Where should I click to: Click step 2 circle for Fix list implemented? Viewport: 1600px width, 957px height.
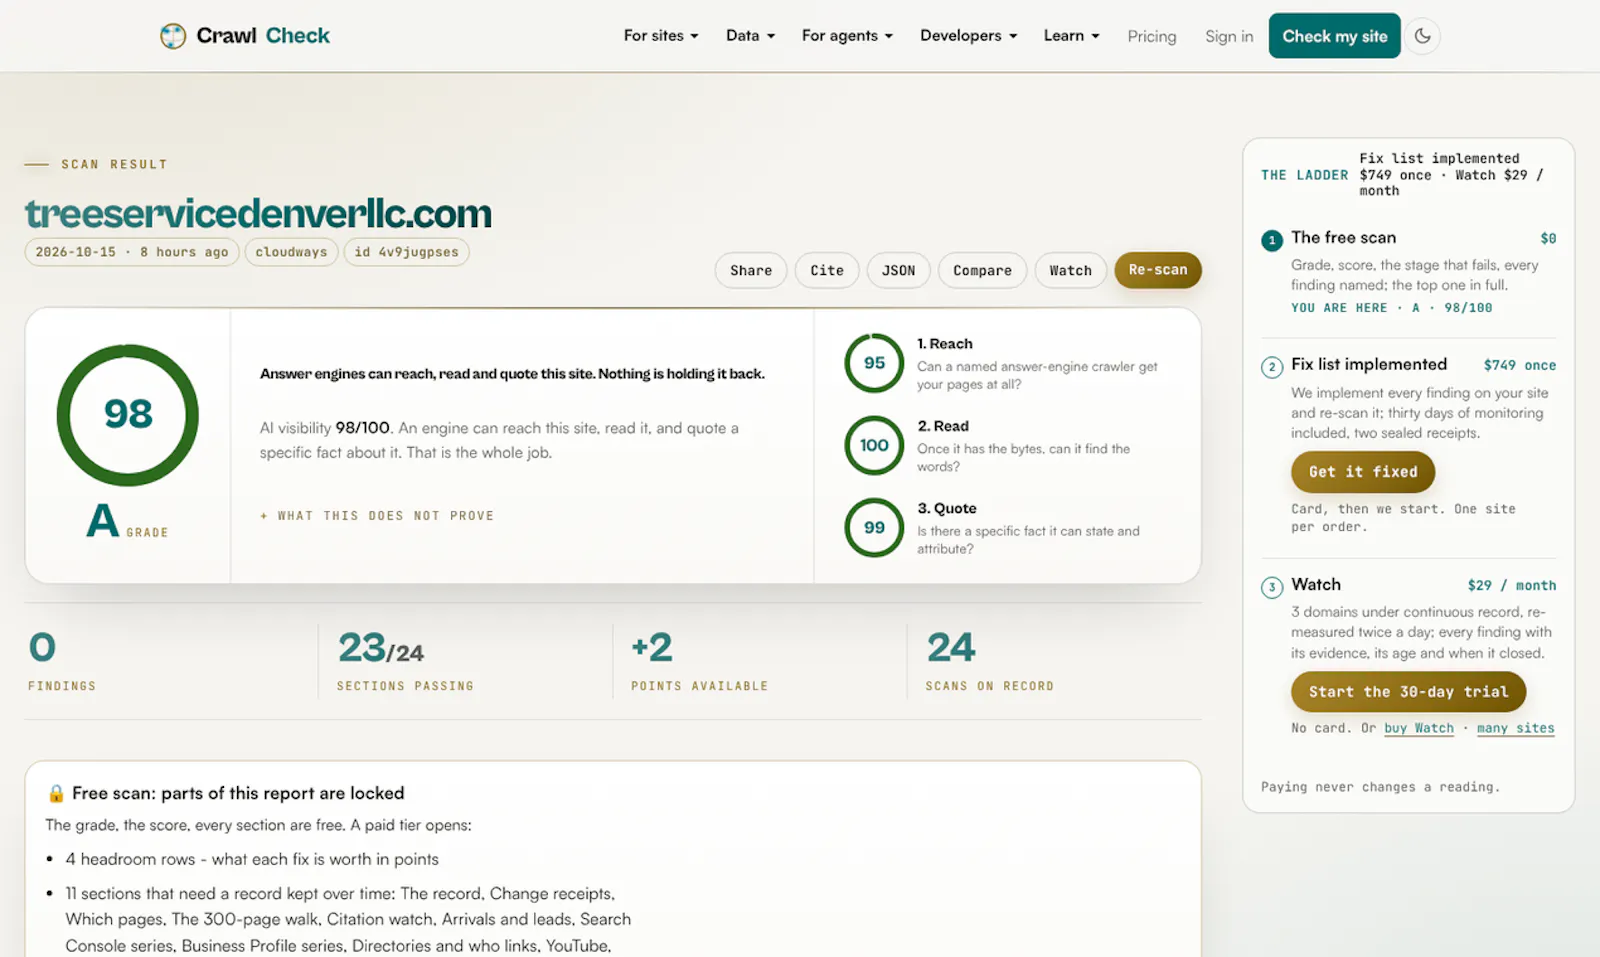(1272, 367)
